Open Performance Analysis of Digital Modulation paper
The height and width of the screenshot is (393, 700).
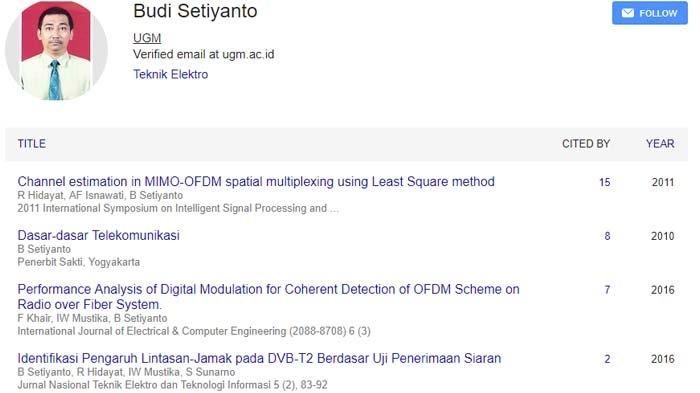[x=268, y=297]
